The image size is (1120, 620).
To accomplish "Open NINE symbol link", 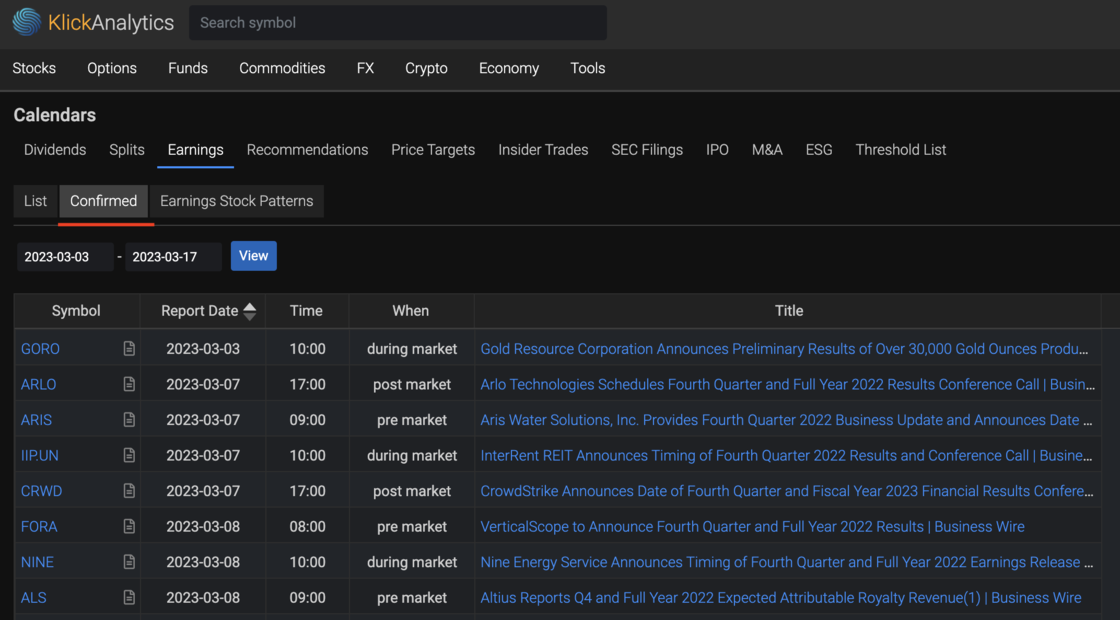I will [37, 562].
